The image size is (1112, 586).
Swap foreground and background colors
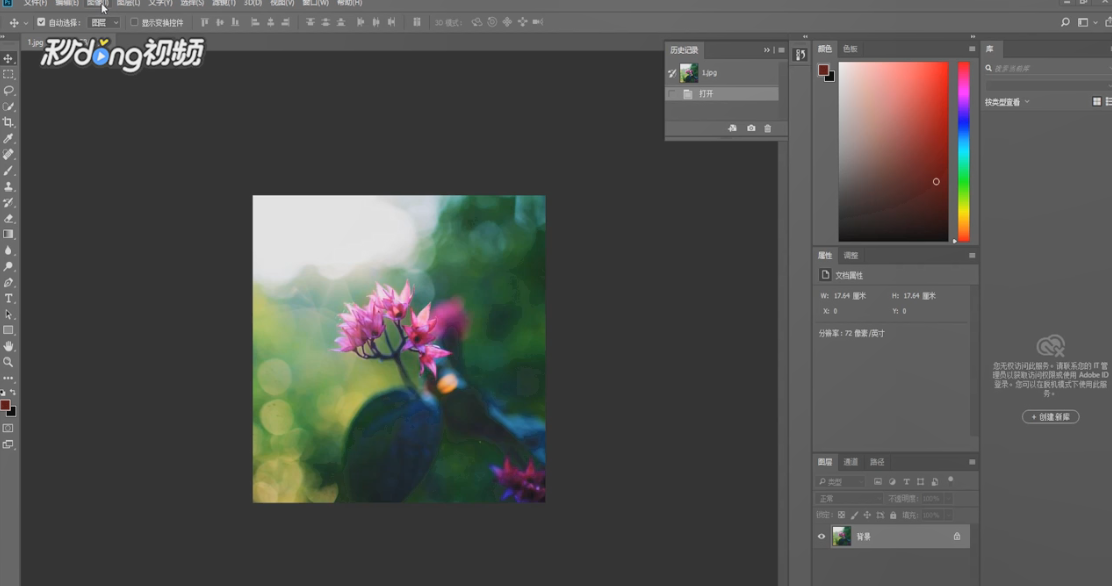(13, 392)
